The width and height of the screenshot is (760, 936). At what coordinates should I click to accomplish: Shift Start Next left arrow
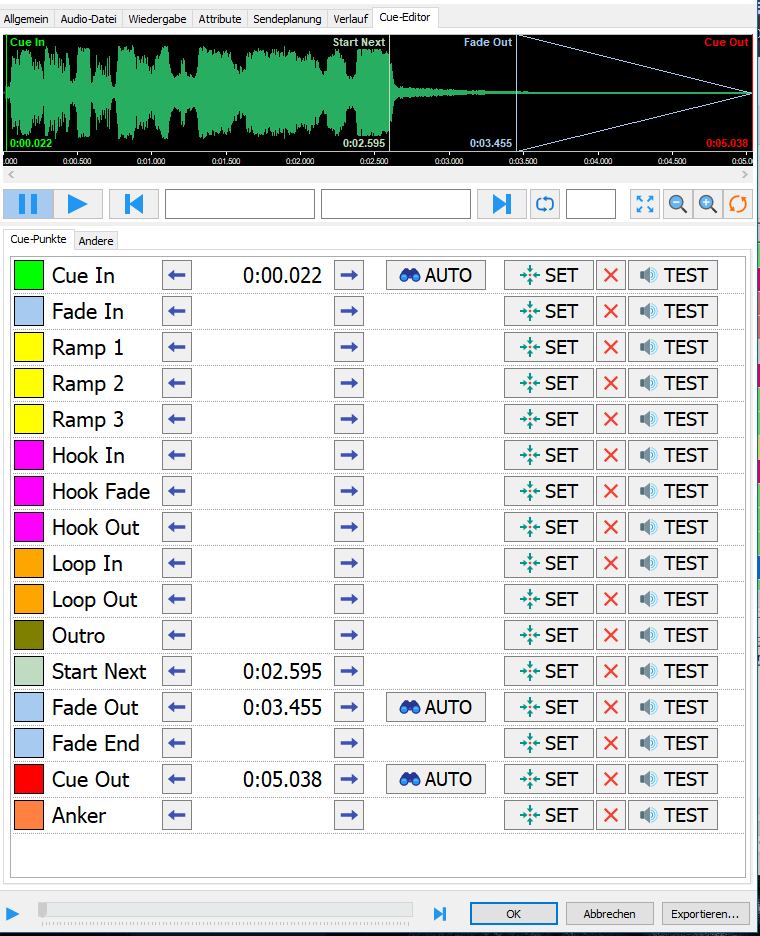pos(177,672)
